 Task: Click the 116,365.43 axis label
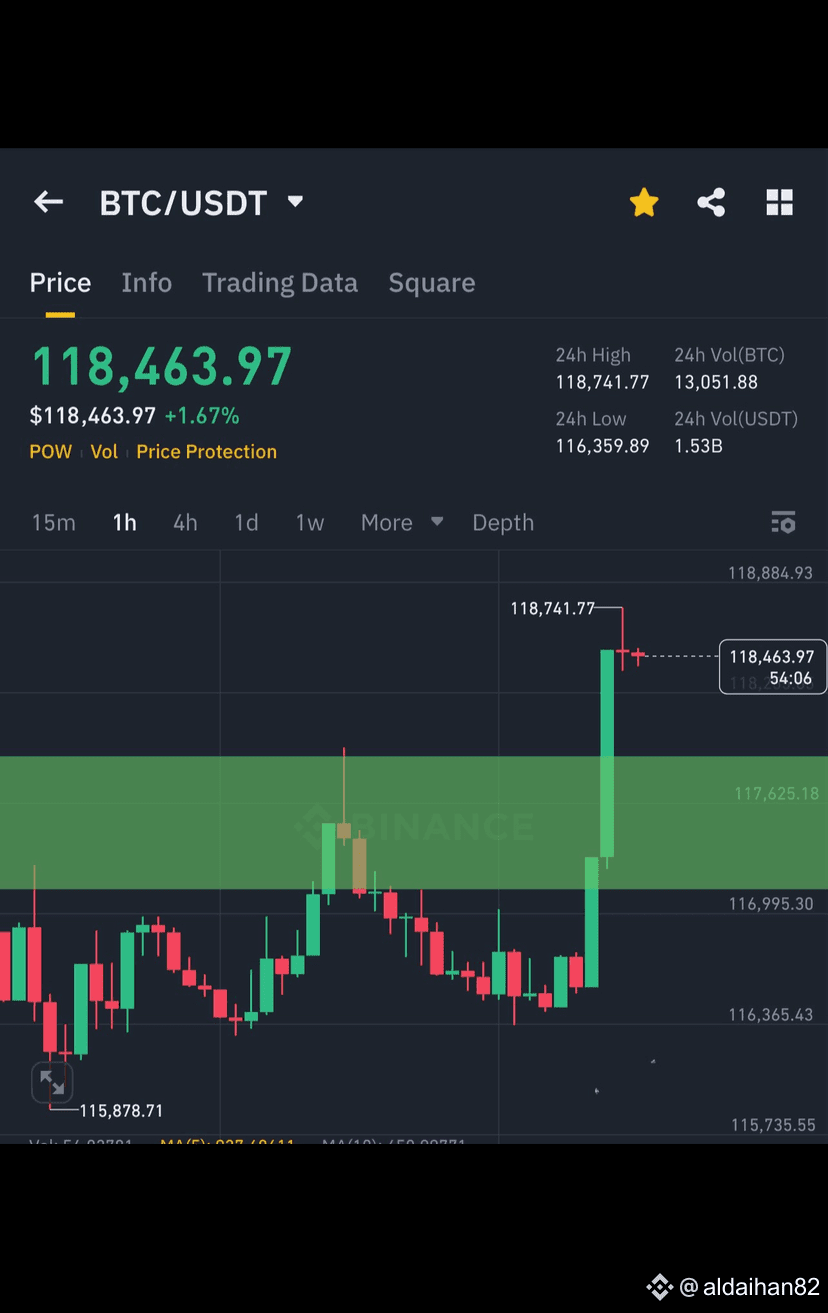[771, 1015]
